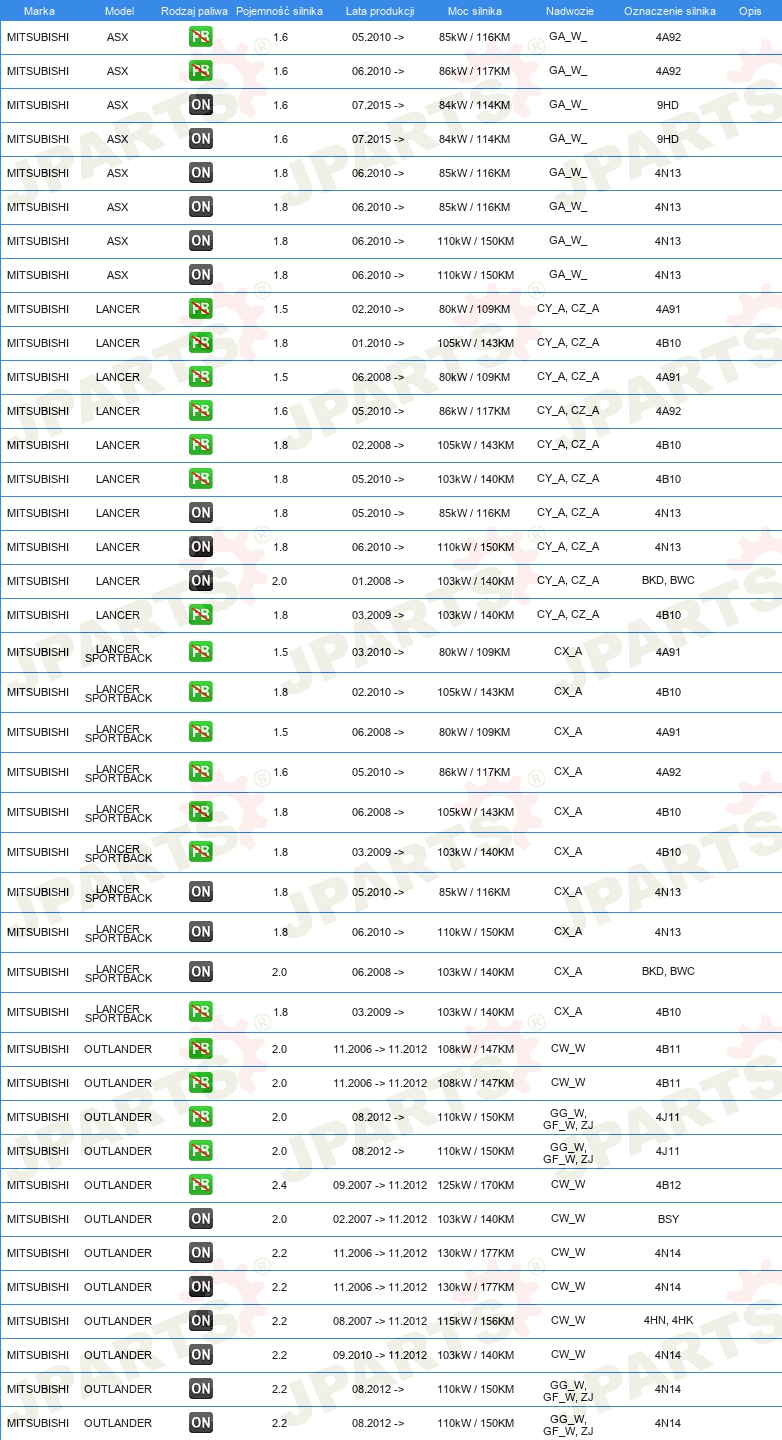
Task: Click diesel ON icon in Outlander 4HN, 4HK row
Action: click(201, 1321)
